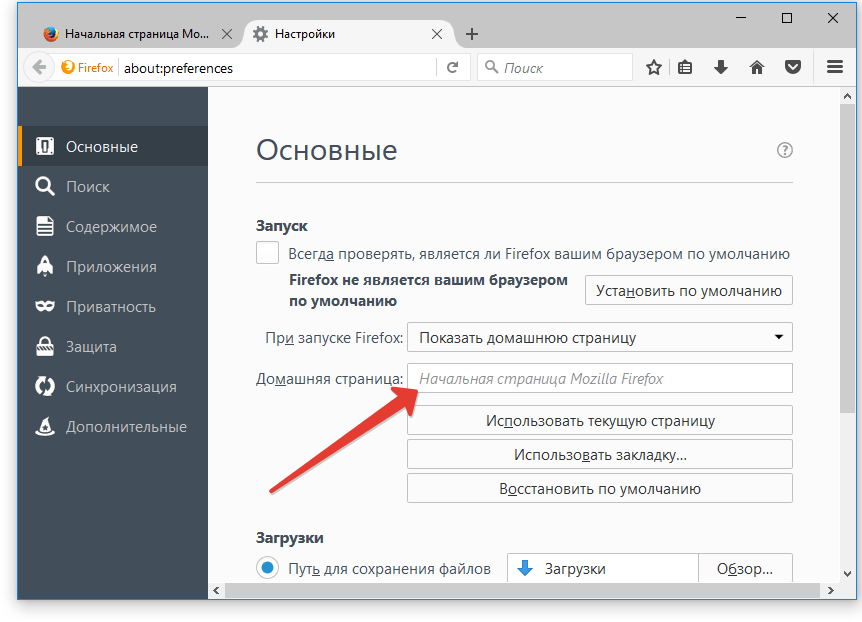Open Дополнительные settings category
The width and height of the screenshot is (862, 622).
click(x=114, y=427)
